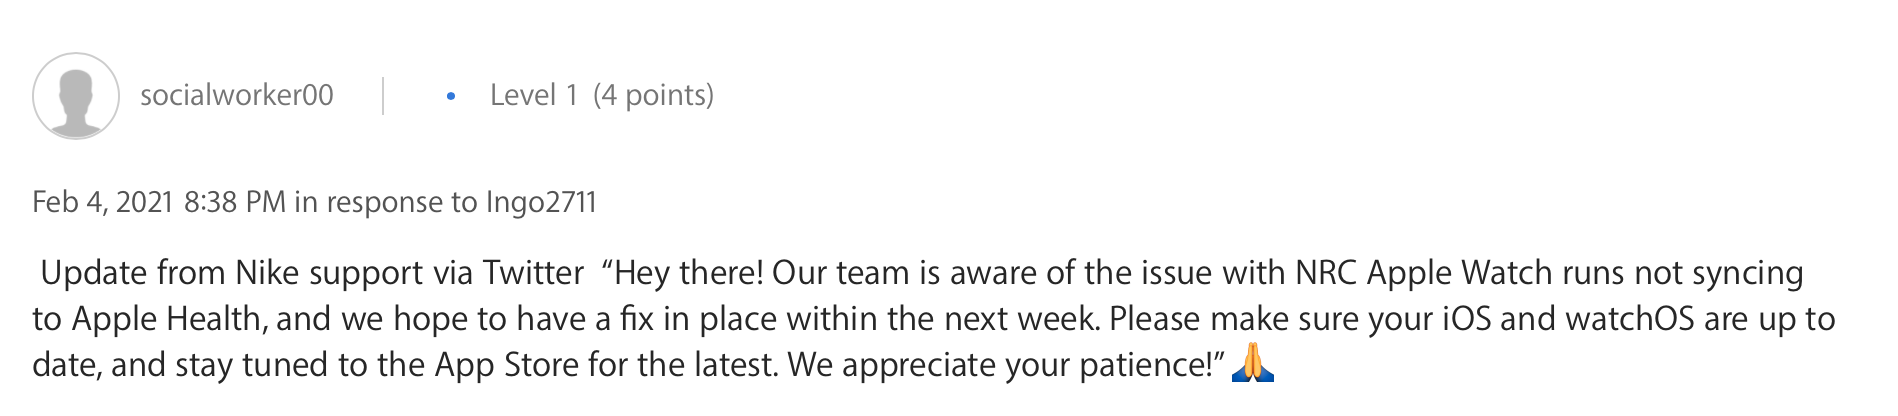Click the 8:38 PM time text

point(235,202)
